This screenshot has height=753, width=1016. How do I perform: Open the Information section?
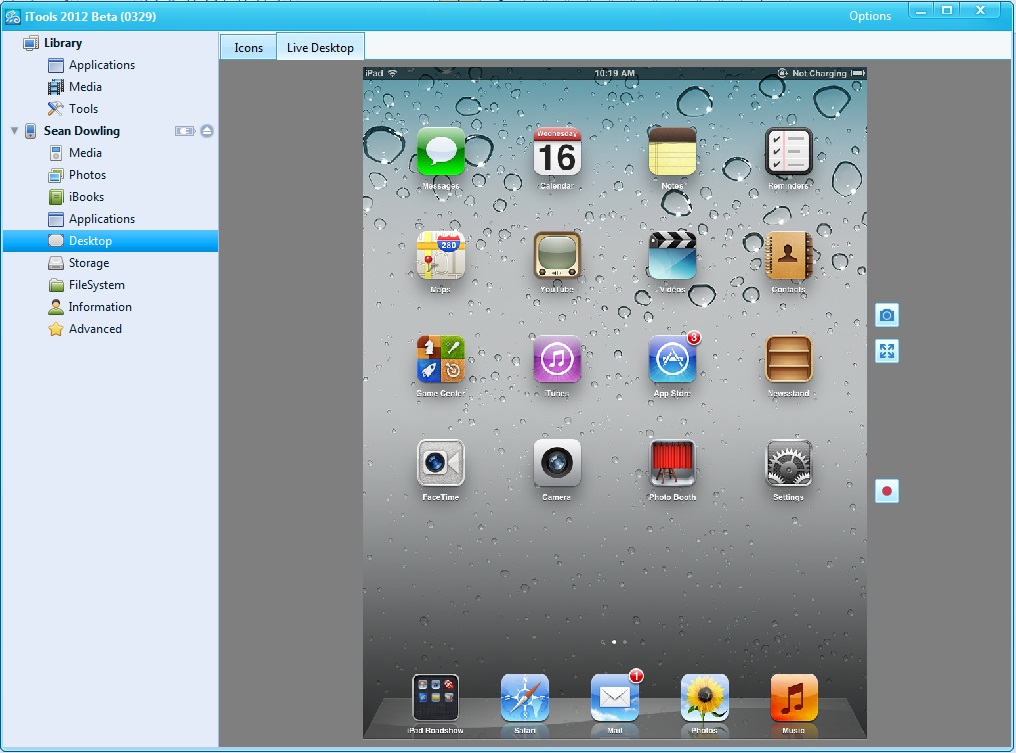[100, 307]
